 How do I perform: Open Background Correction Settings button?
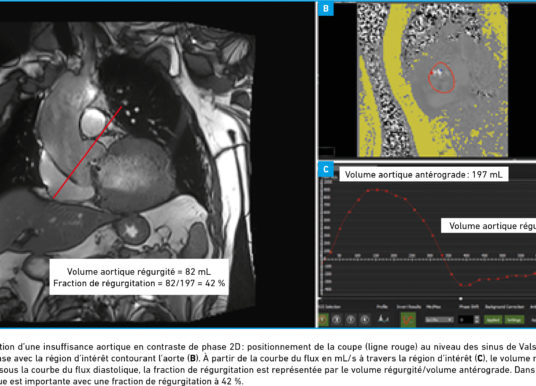pos(514,320)
